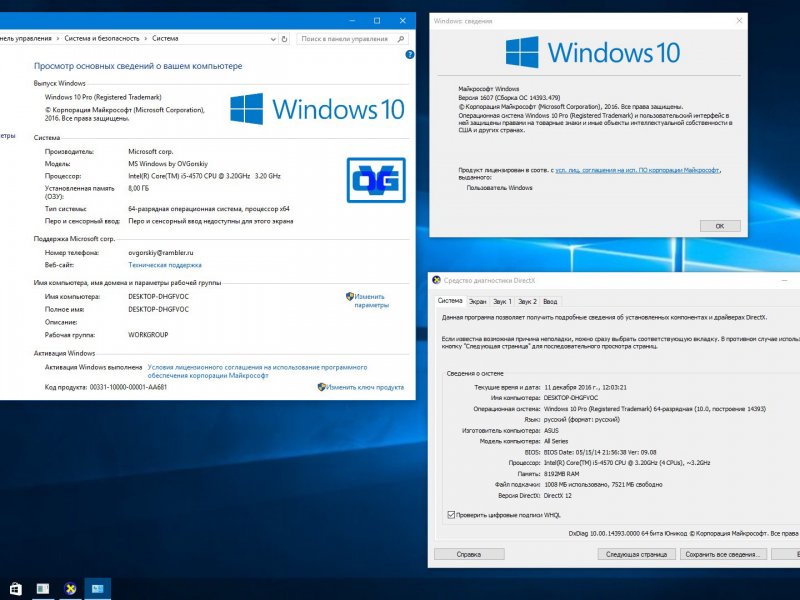Minimize the DirectX diagnostic tool window

[784, 280]
